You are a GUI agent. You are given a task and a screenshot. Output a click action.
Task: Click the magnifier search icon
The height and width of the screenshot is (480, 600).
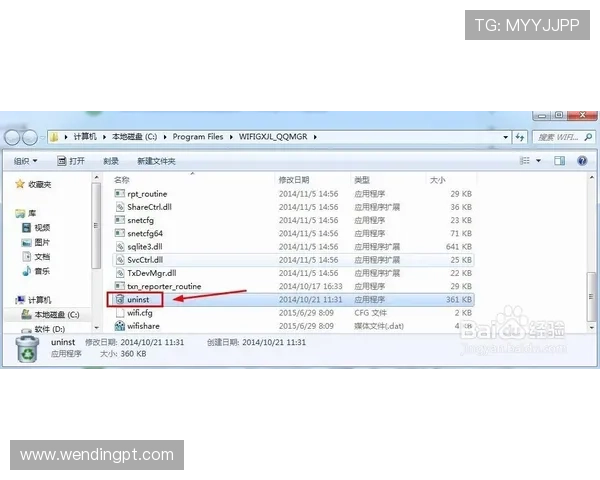pos(588,137)
